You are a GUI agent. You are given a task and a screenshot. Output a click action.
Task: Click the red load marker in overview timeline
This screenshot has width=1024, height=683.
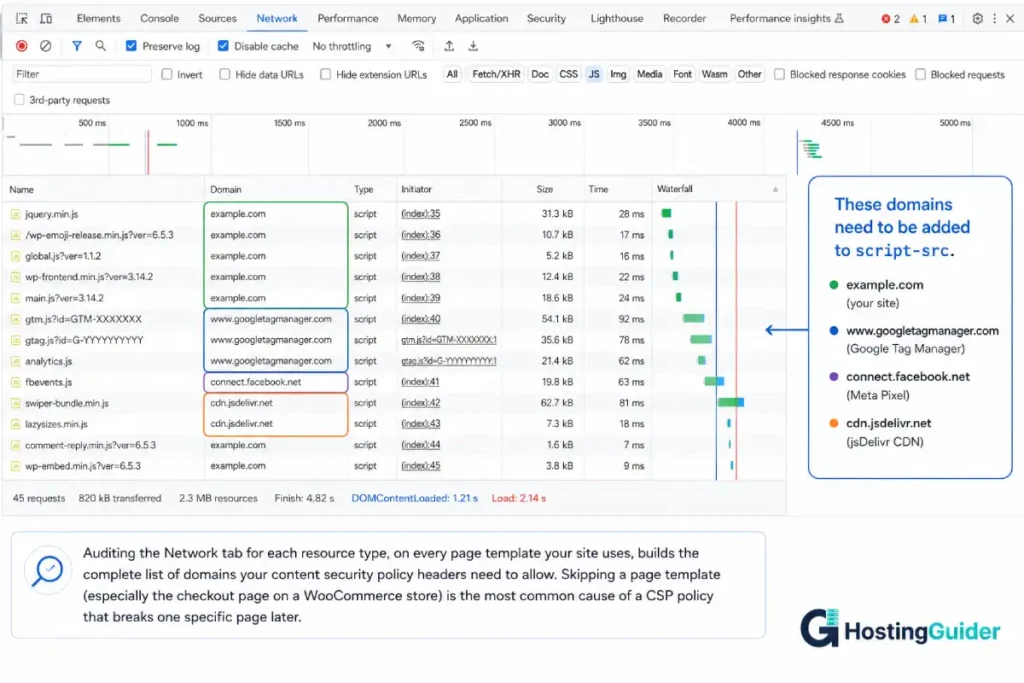click(148, 151)
